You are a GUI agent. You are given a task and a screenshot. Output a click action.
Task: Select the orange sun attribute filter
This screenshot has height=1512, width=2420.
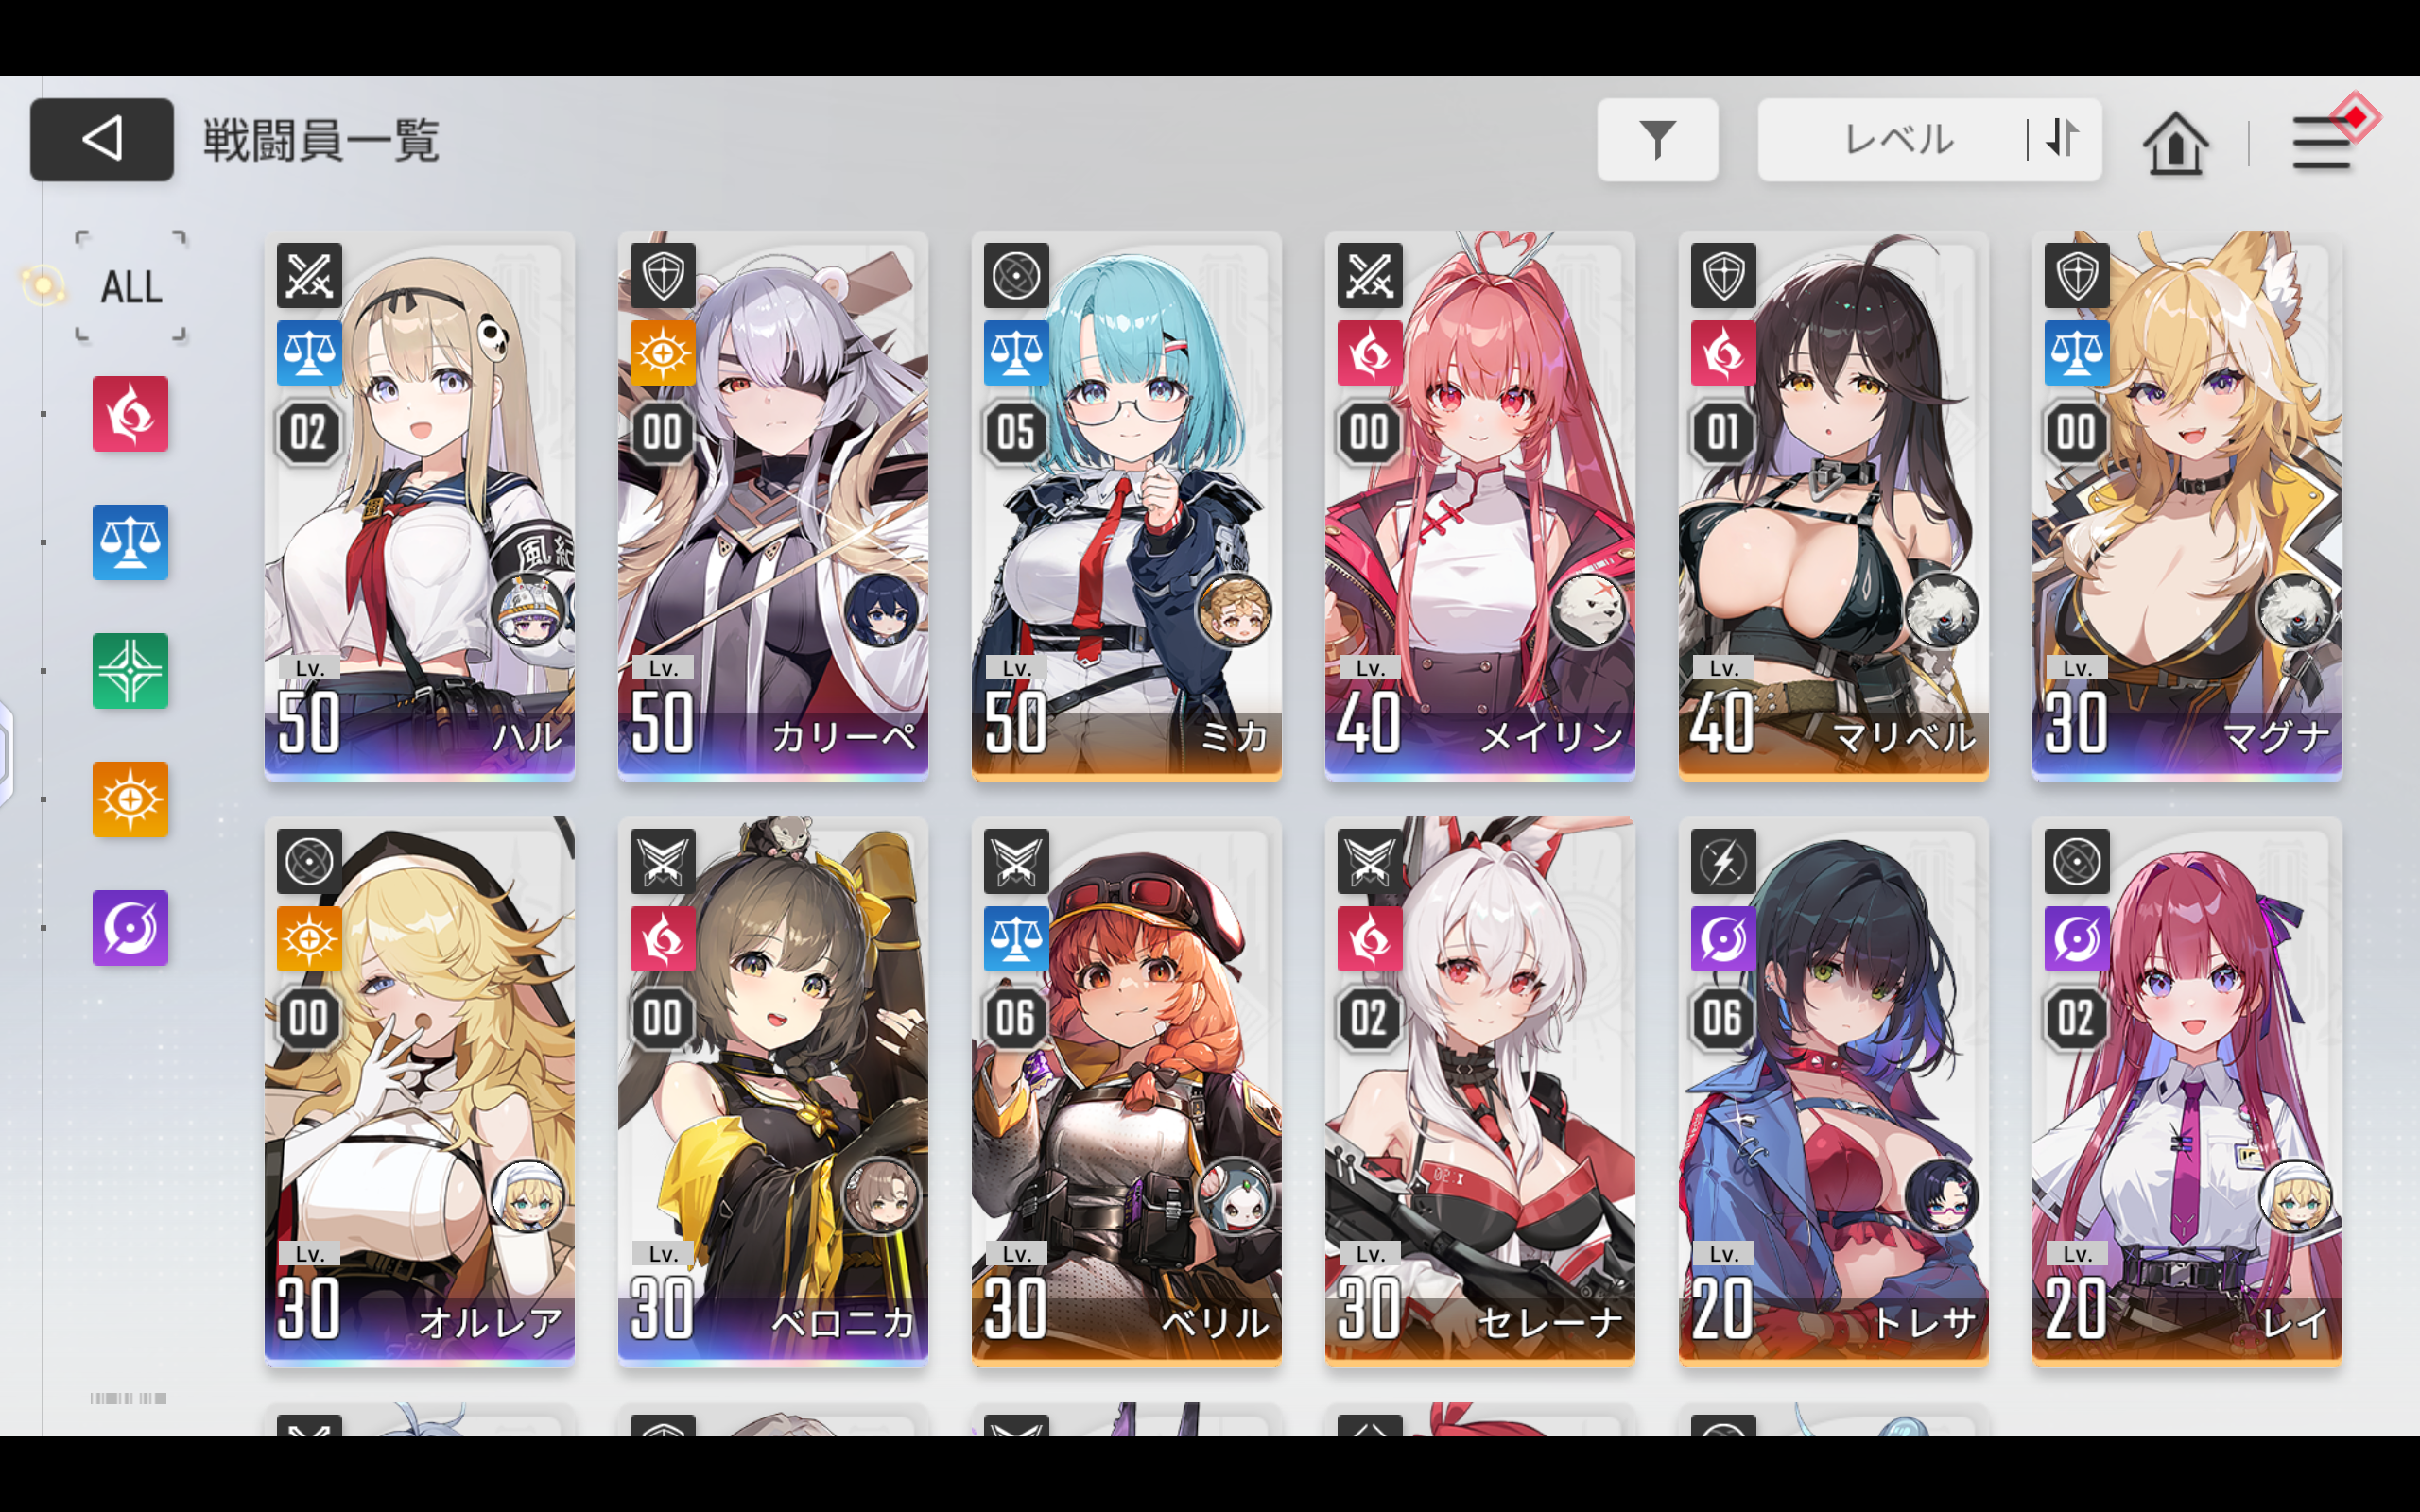click(x=130, y=799)
